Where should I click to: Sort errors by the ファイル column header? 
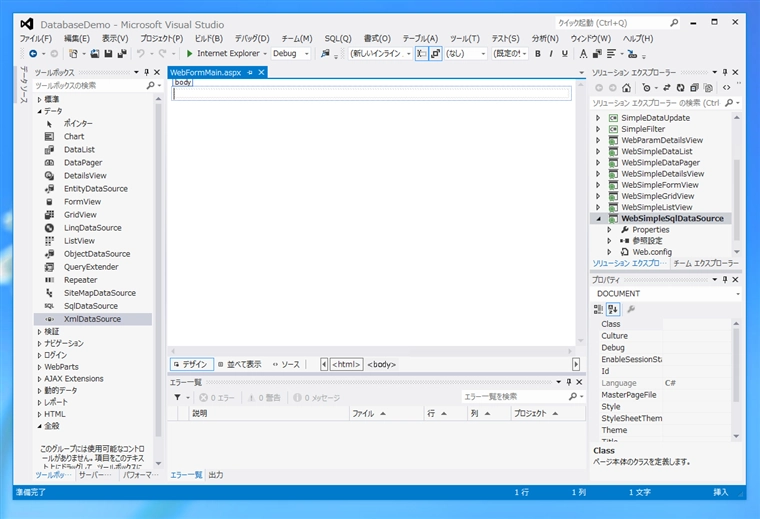click(386, 413)
